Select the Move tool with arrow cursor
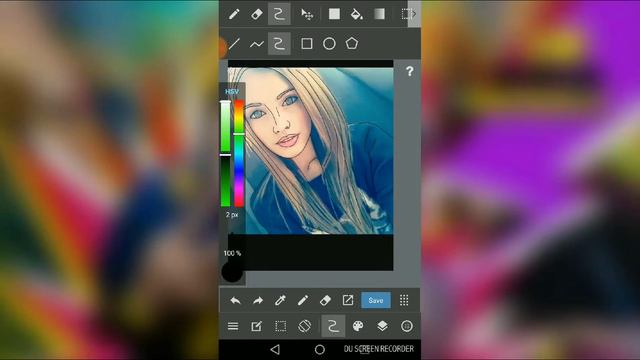 pyautogui.click(x=307, y=14)
